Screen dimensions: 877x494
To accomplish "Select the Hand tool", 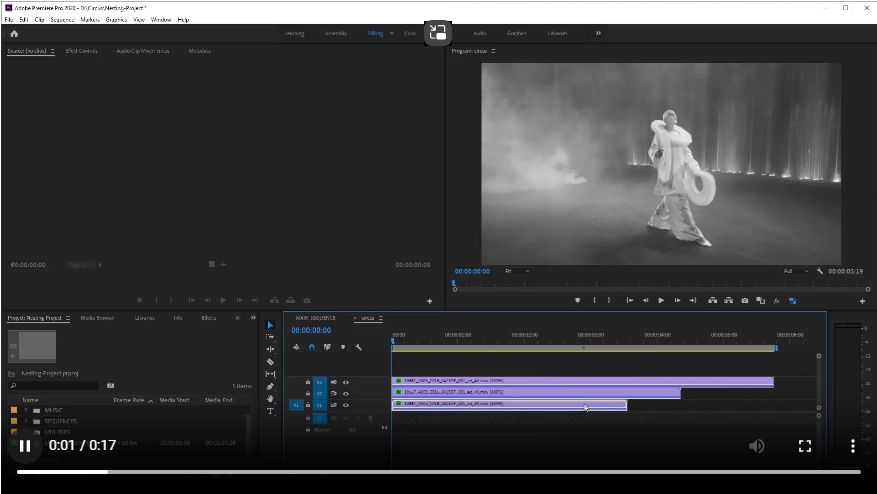I will 270,398.
